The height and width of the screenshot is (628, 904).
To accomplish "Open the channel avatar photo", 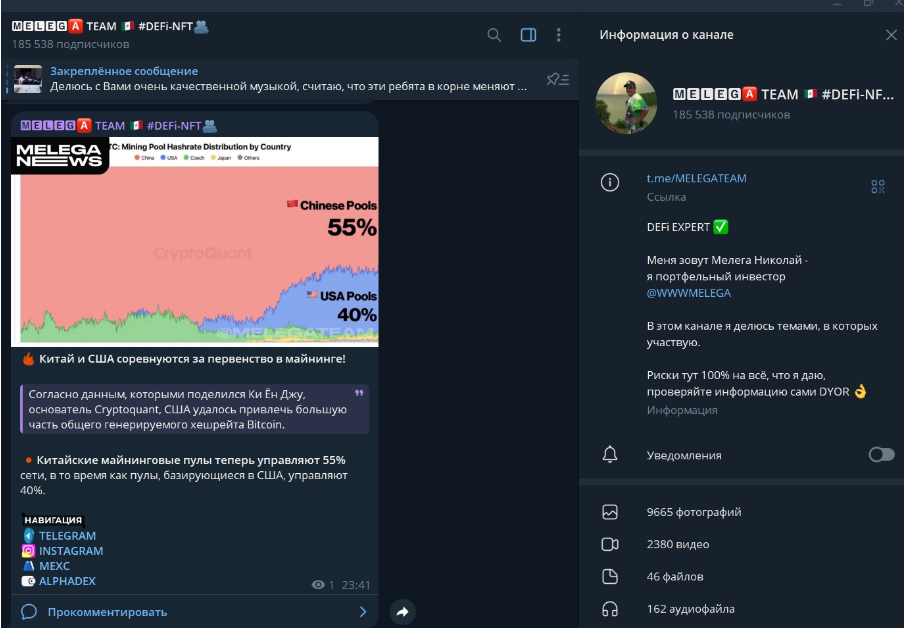I will tap(626, 103).
